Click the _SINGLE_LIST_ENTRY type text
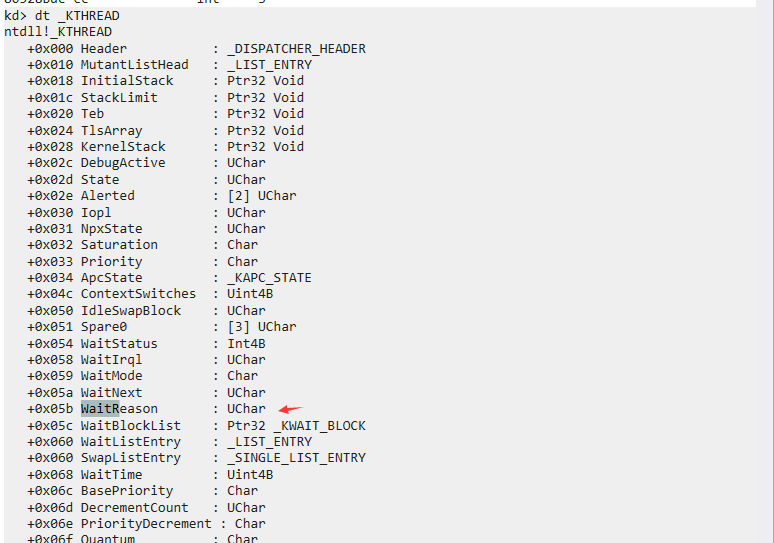 296,458
